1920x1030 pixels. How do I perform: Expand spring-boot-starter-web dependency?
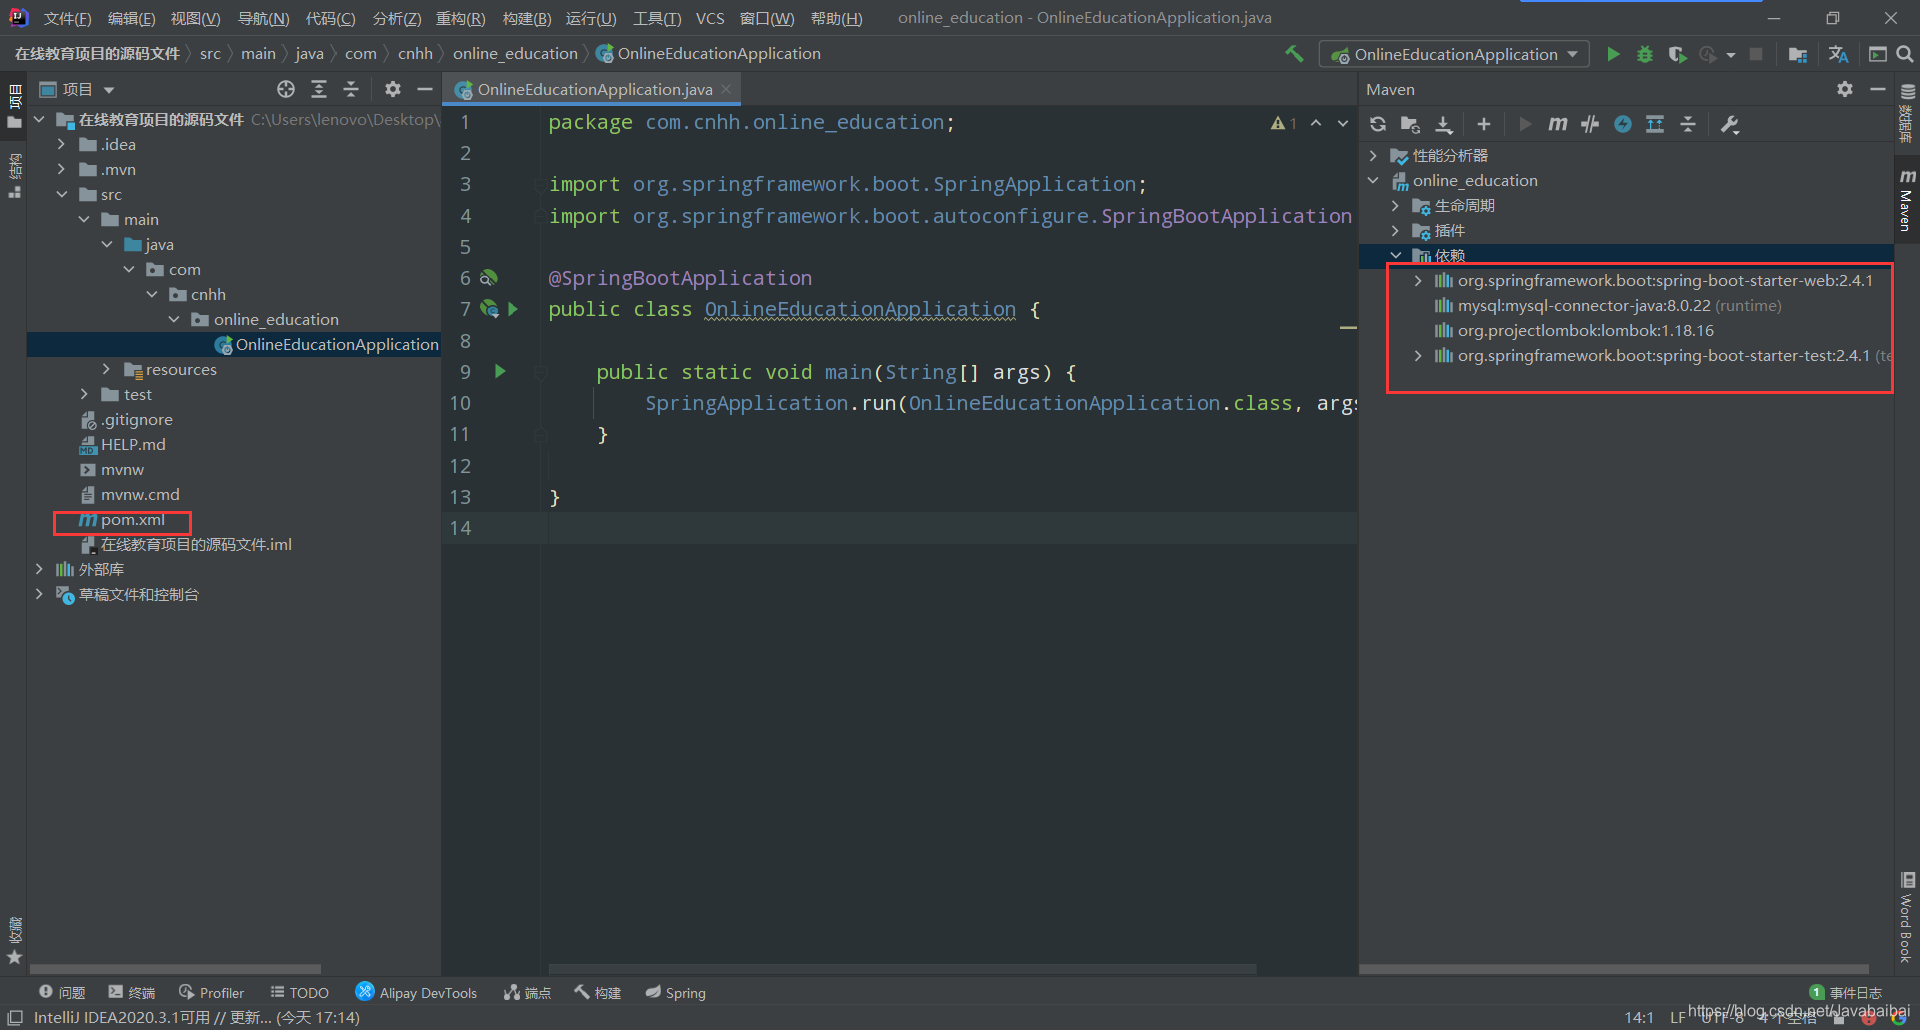1418,280
